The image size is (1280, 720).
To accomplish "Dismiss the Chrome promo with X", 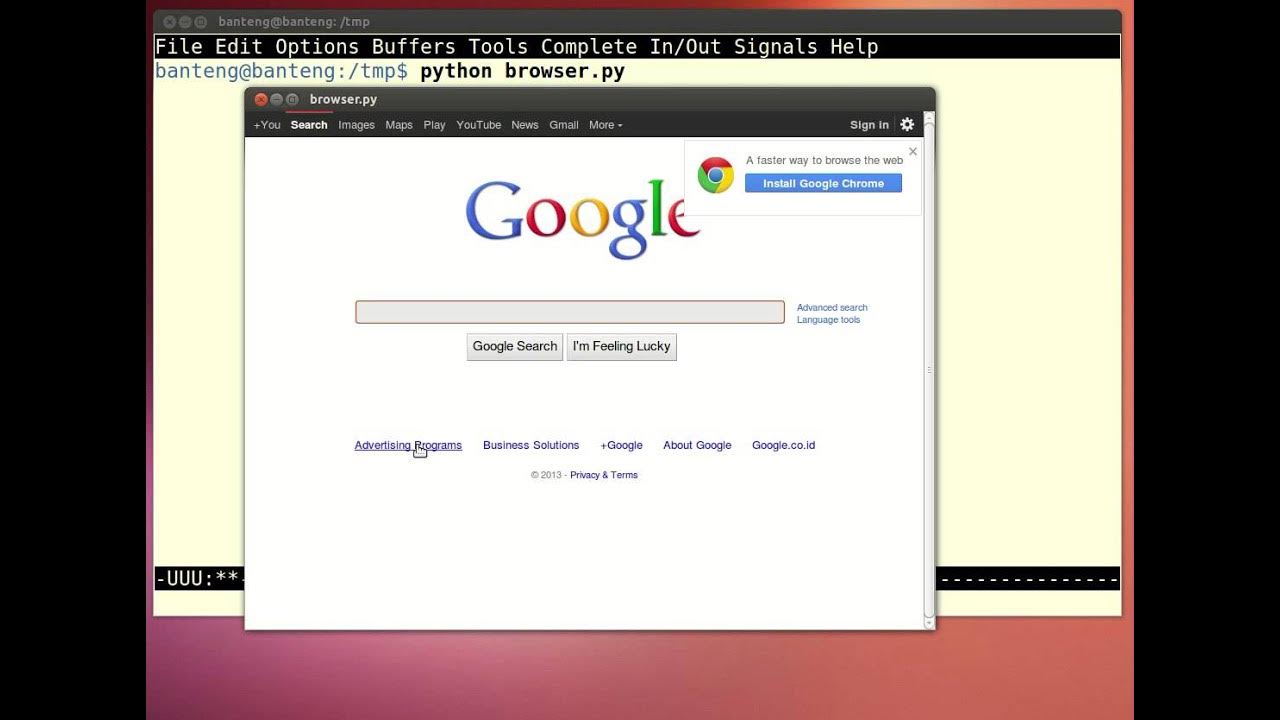I will 912,152.
